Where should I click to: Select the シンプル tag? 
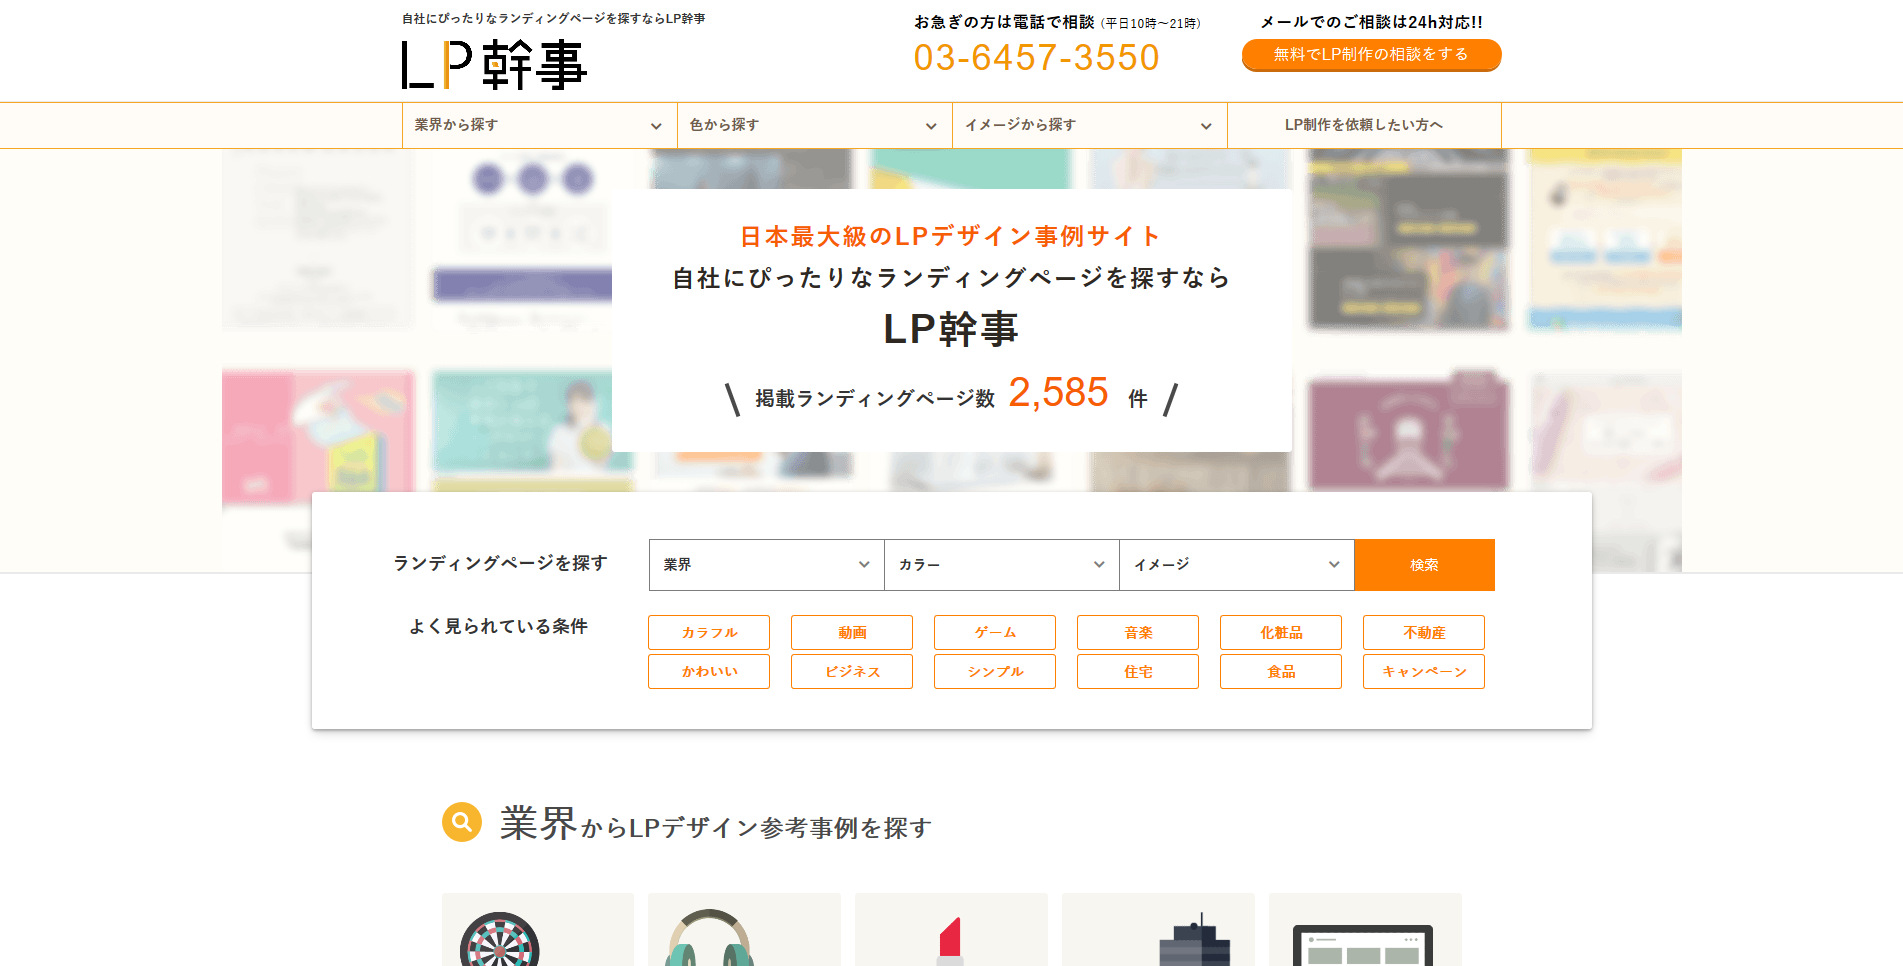tap(995, 672)
